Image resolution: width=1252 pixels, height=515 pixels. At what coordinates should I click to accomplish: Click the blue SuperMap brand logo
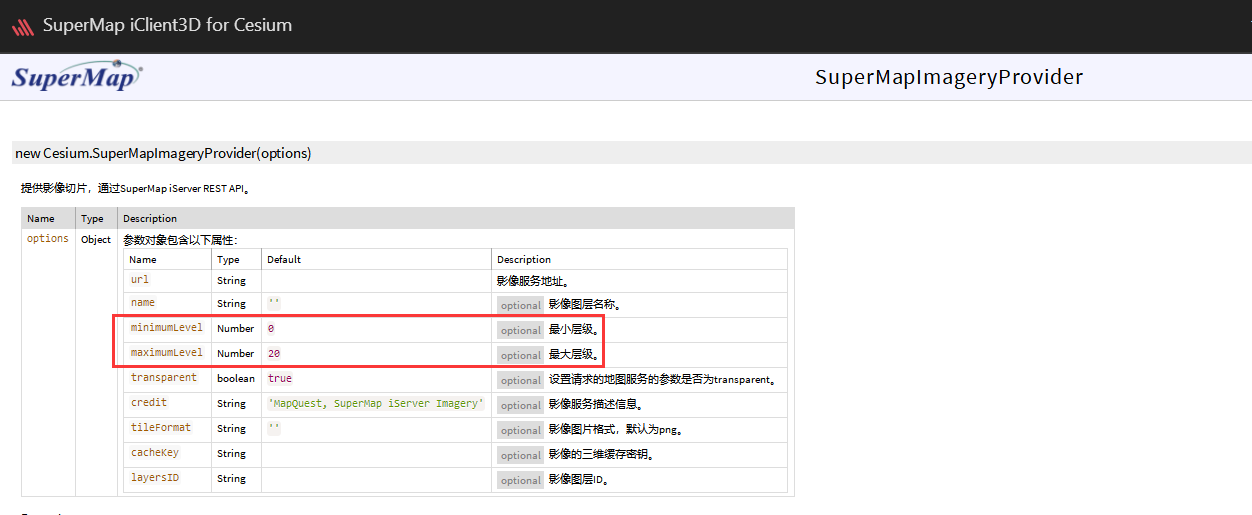(x=77, y=77)
